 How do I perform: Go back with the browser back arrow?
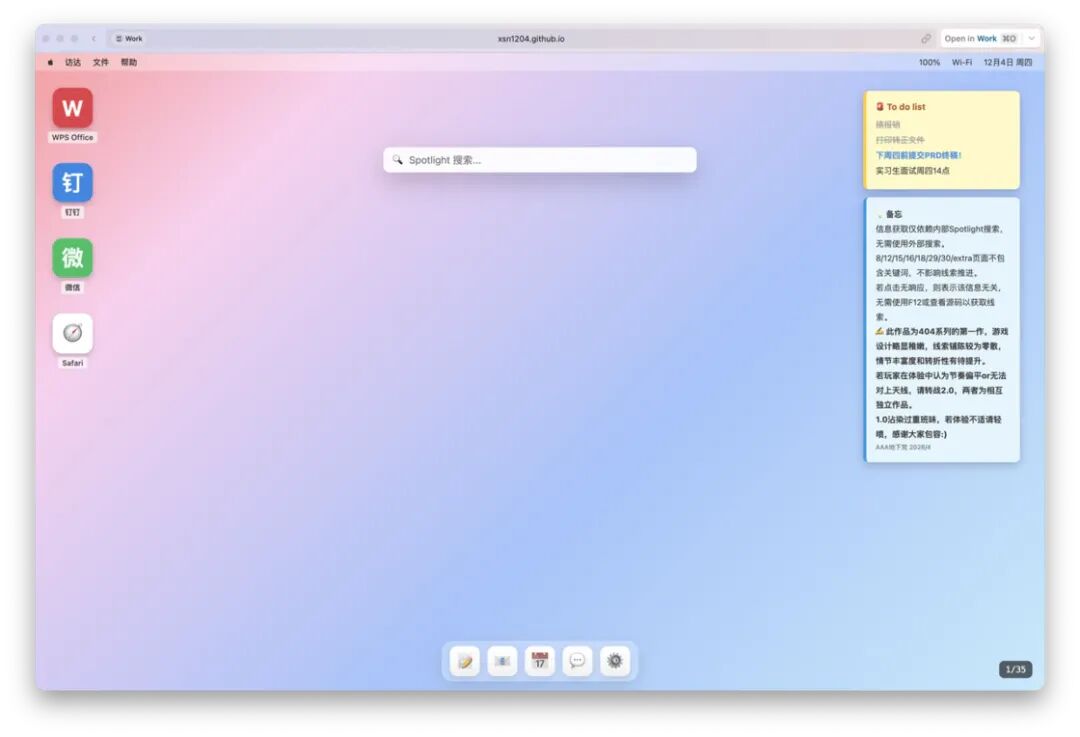(x=94, y=39)
